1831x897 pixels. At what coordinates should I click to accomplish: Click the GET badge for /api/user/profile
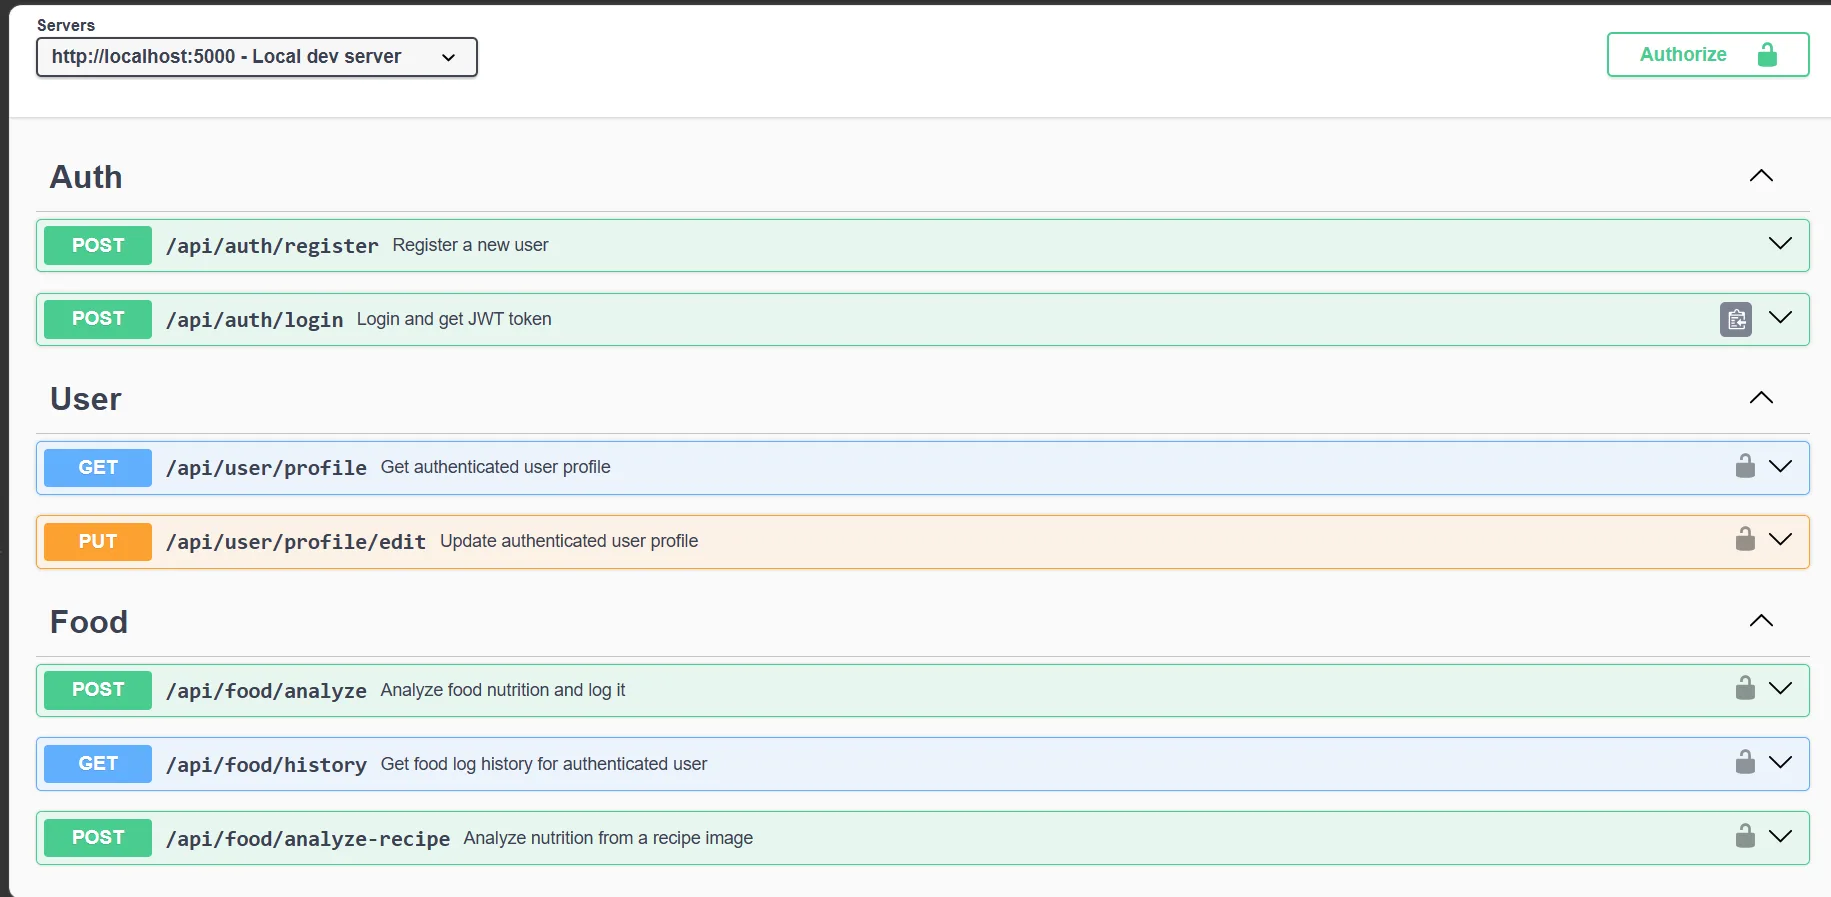(98, 468)
